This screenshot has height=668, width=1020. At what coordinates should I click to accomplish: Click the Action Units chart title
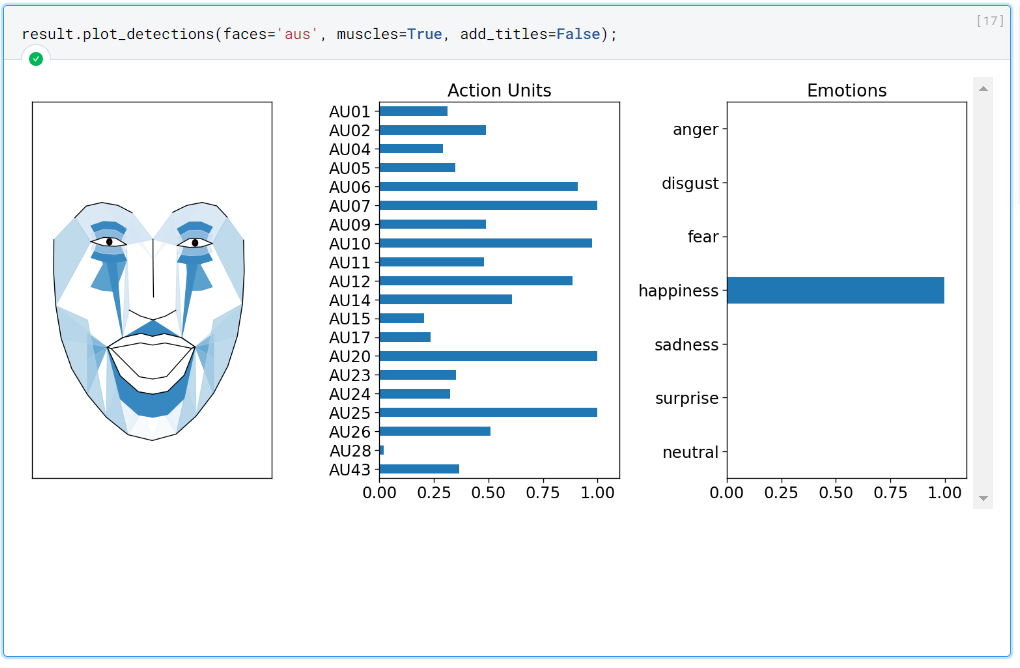[499, 90]
